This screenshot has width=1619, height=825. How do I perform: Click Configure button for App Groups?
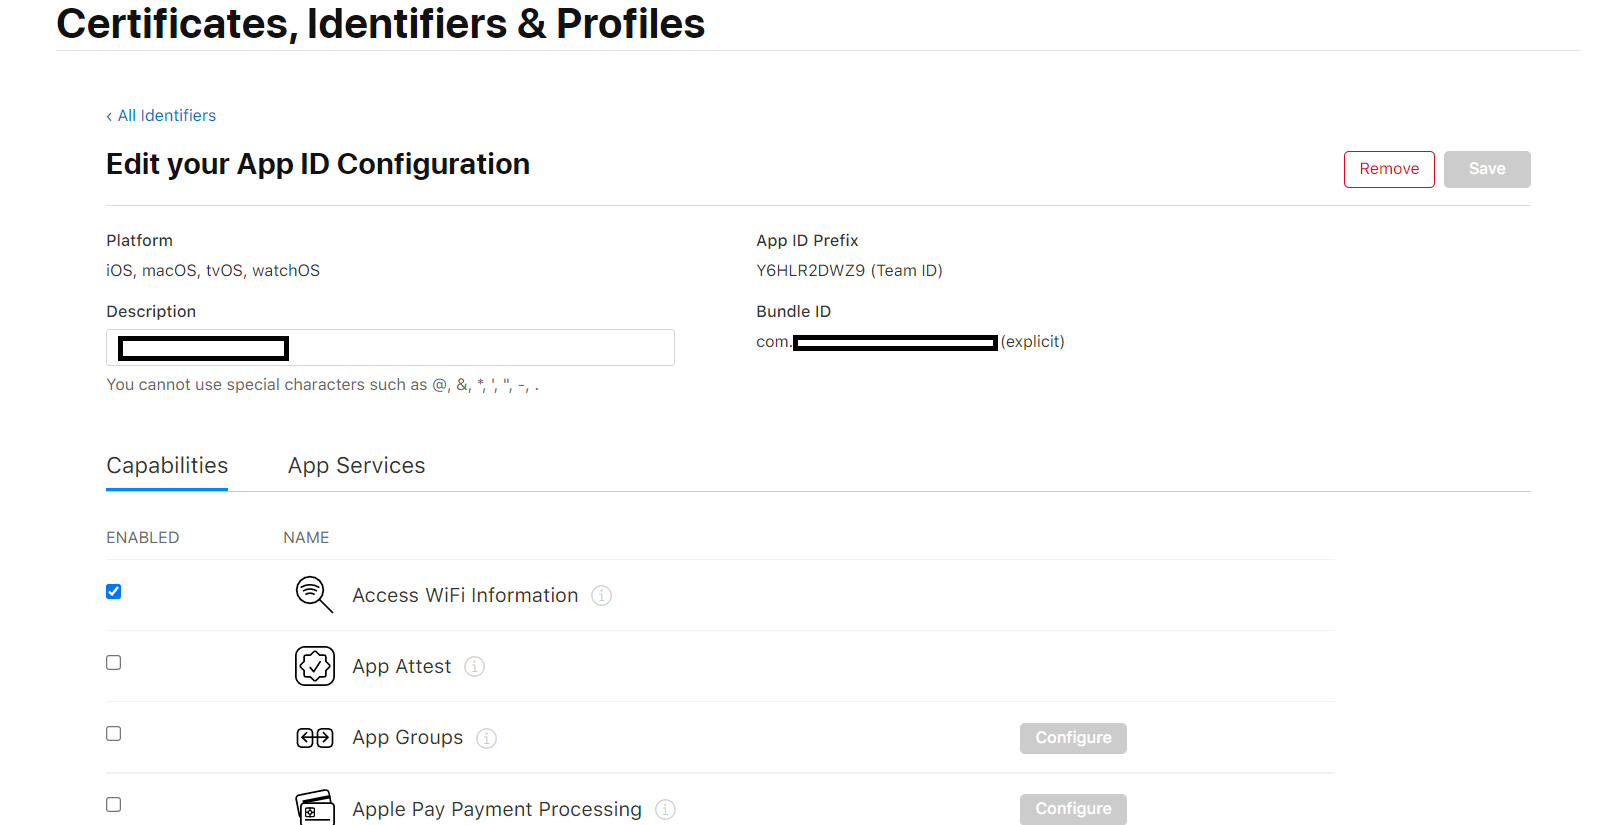coord(1073,738)
